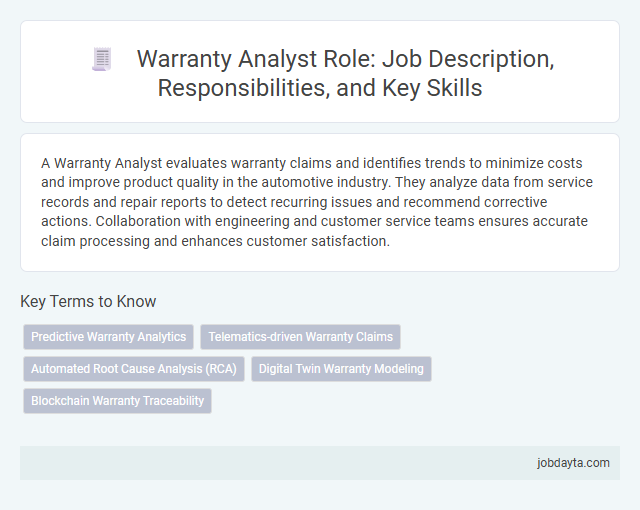Image resolution: width=640 pixels, height=510 pixels.
Task: Open Automated Root Cause Analysis (RCA) tag
Action: (134, 369)
